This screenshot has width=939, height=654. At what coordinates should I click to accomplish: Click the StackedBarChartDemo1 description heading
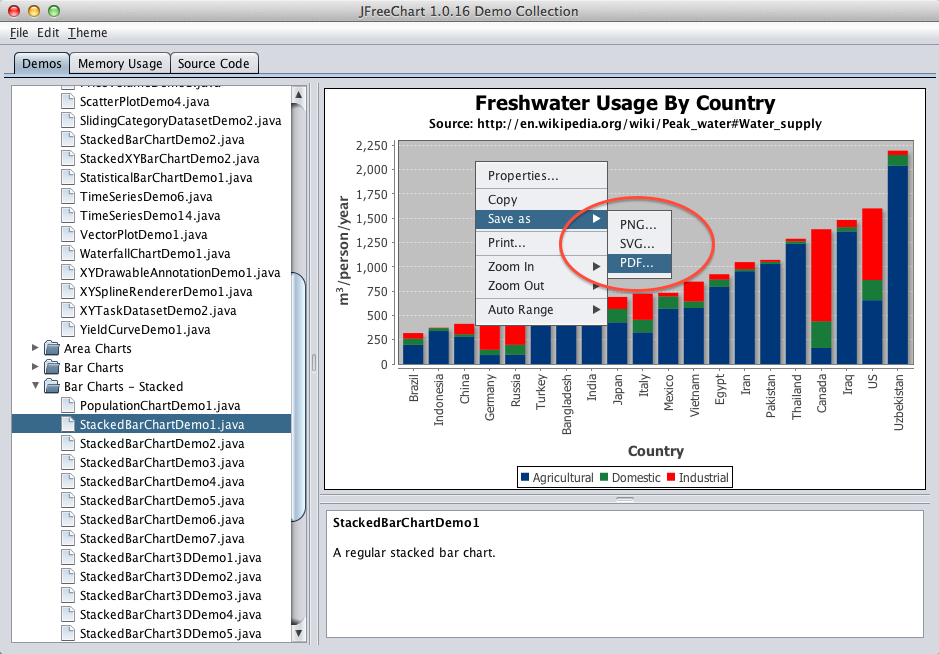pyautogui.click(x=406, y=523)
